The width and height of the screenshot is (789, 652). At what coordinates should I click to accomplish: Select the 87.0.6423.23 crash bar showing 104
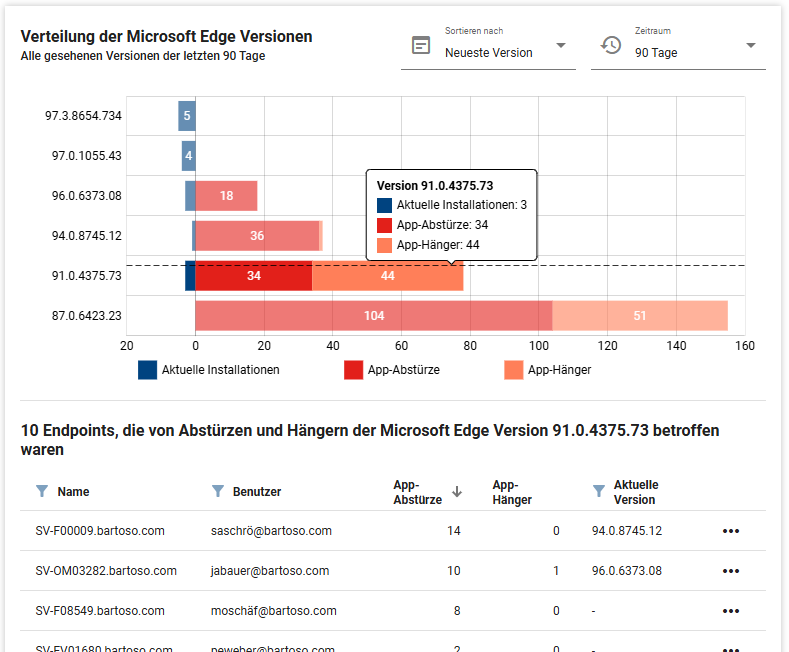pyautogui.click(x=373, y=316)
